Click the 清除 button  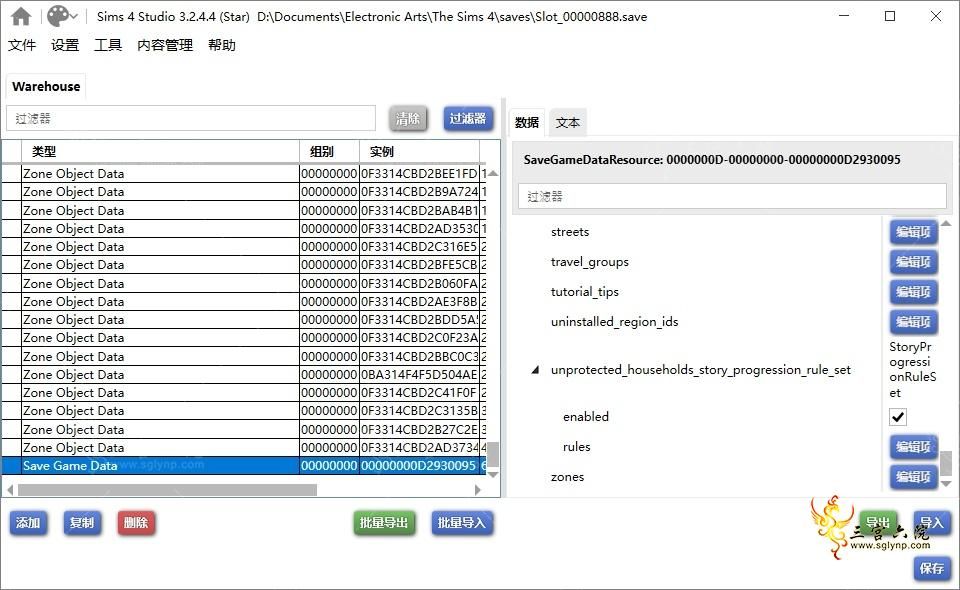pos(408,119)
